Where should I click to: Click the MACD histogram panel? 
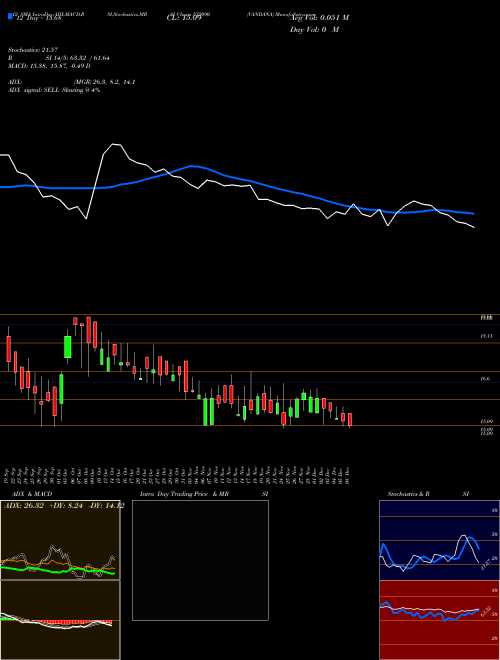tap(60, 620)
